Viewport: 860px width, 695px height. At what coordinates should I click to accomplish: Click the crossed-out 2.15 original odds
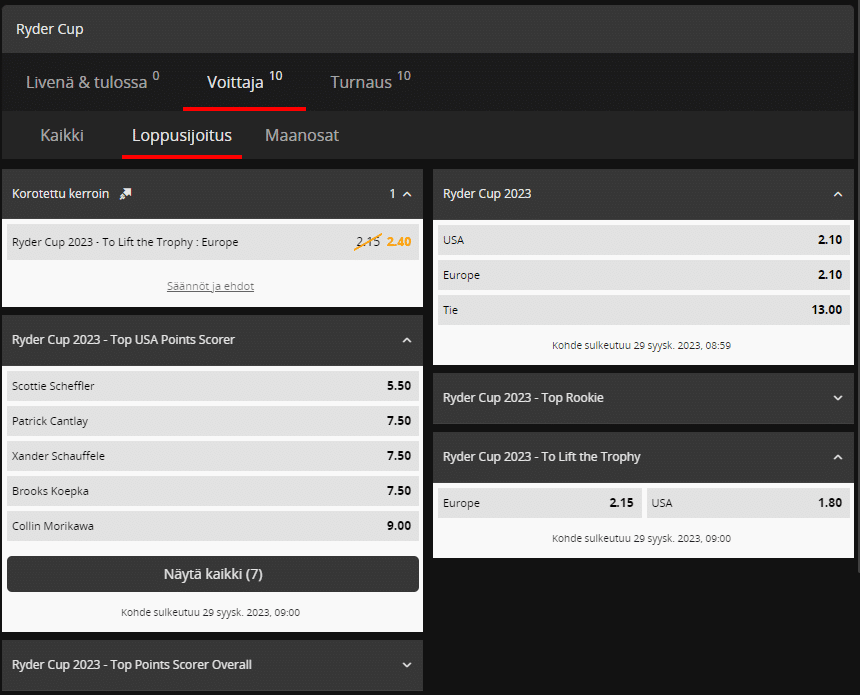(x=368, y=241)
